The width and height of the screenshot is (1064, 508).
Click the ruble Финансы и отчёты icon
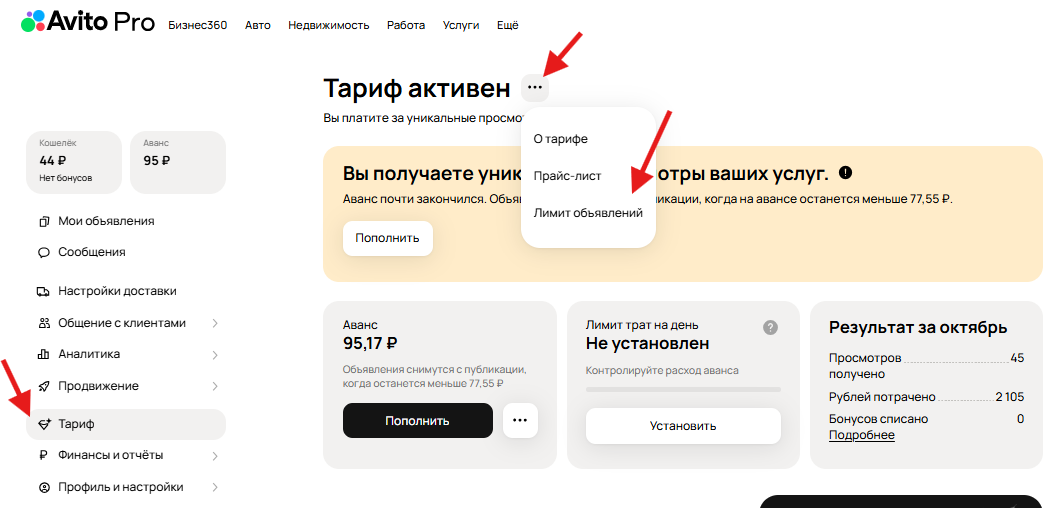(x=44, y=456)
